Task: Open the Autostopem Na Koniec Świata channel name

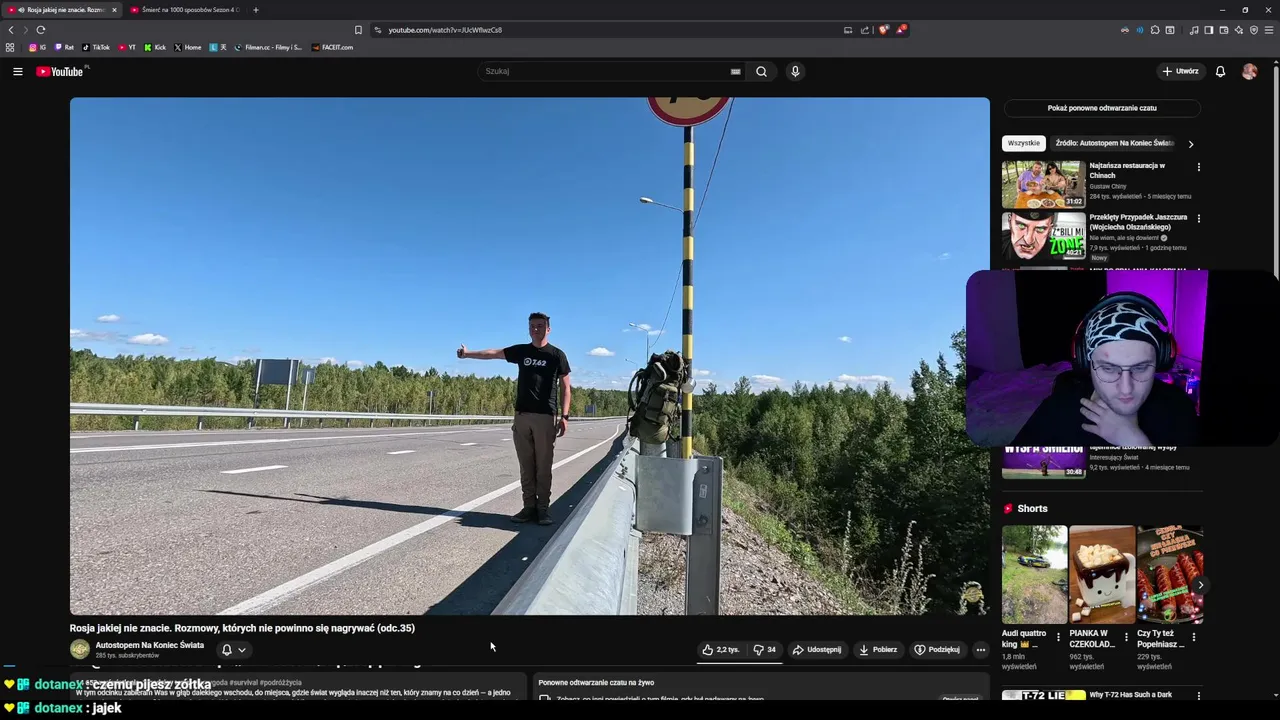Action: coord(150,645)
